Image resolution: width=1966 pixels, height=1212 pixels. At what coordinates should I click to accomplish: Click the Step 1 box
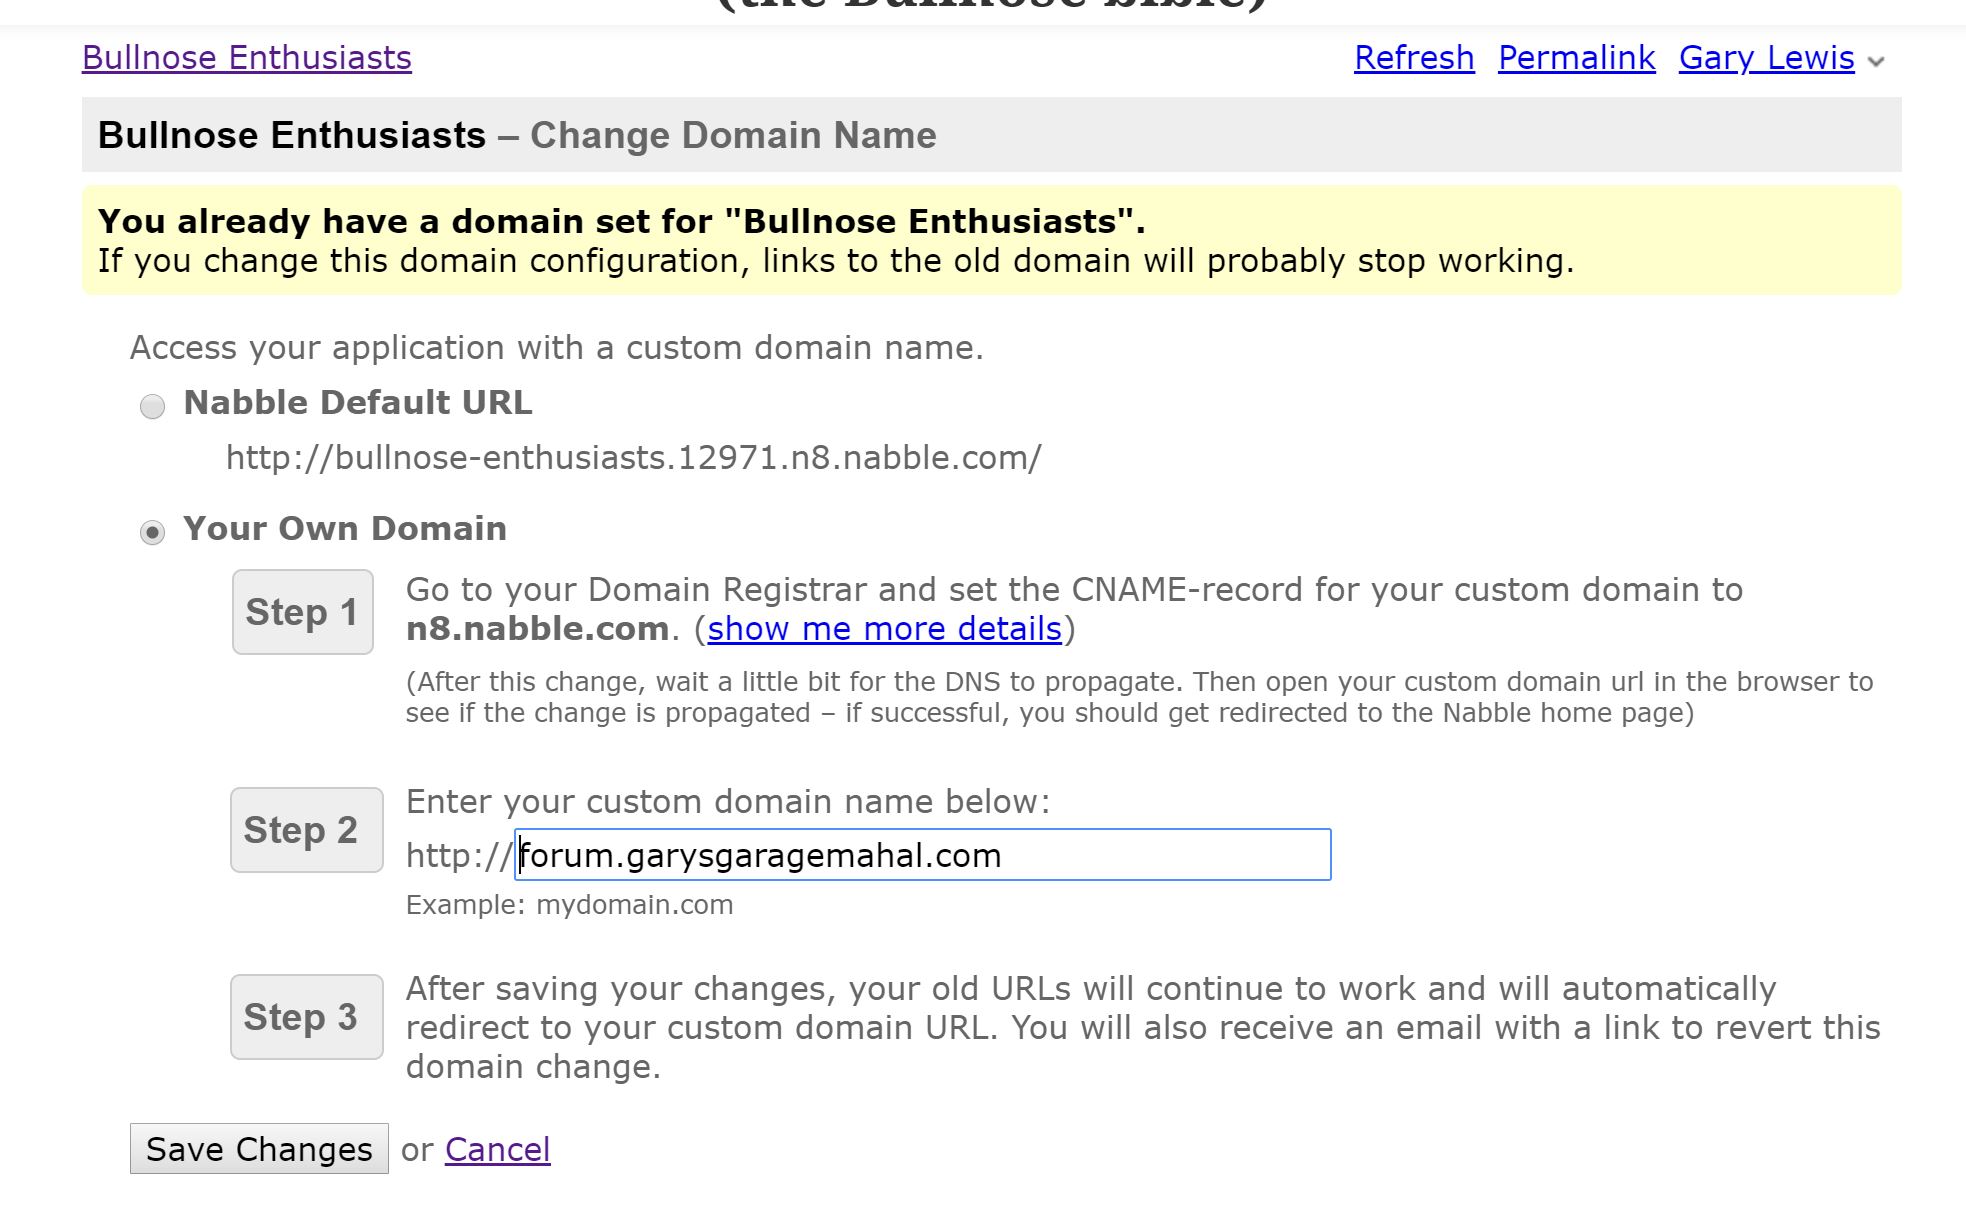pos(302,612)
